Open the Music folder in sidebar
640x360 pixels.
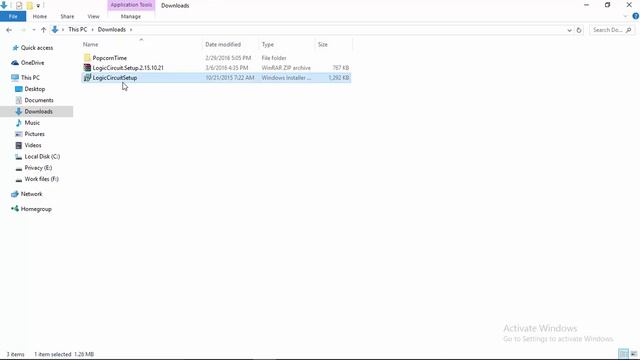pyautogui.click(x=32, y=123)
